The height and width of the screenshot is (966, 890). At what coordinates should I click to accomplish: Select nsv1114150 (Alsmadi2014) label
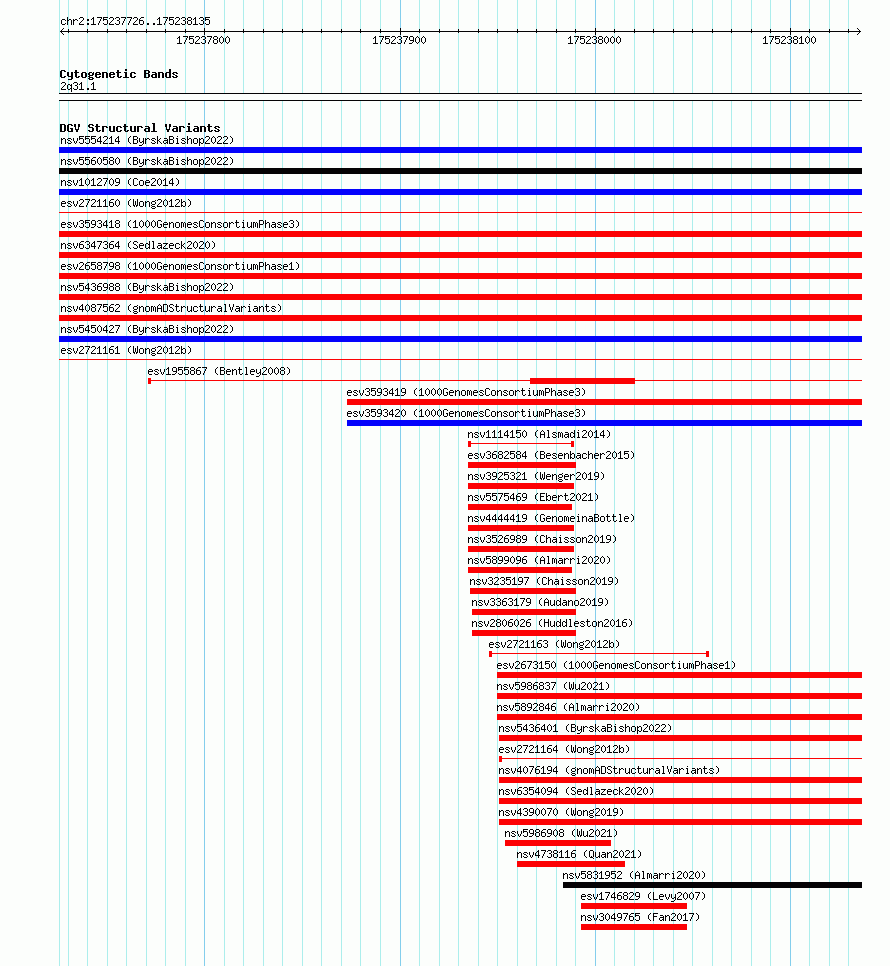click(539, 434)
